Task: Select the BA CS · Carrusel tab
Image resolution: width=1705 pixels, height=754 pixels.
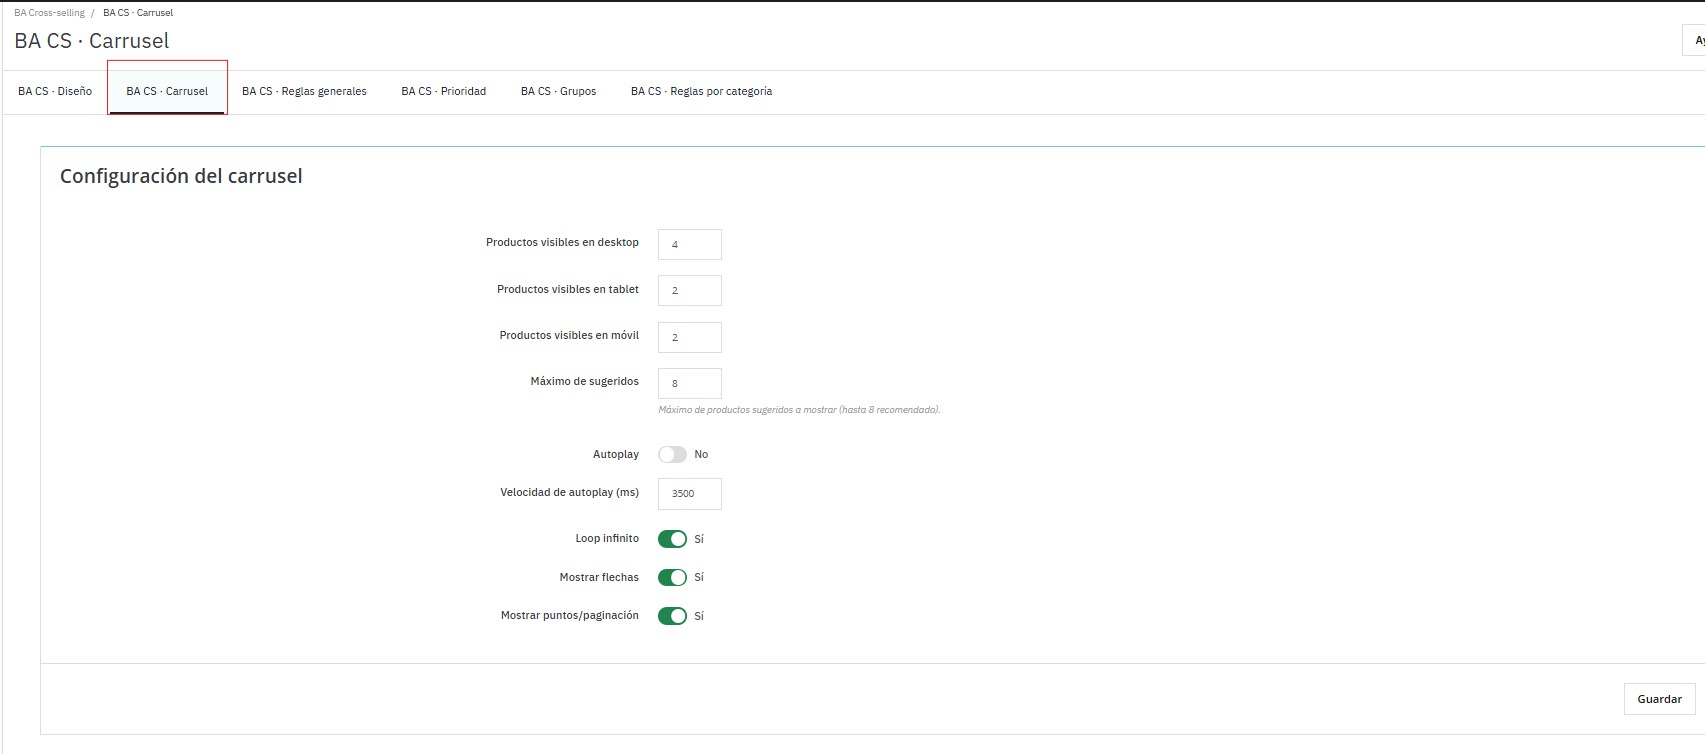Action: [x=167, y=91]
